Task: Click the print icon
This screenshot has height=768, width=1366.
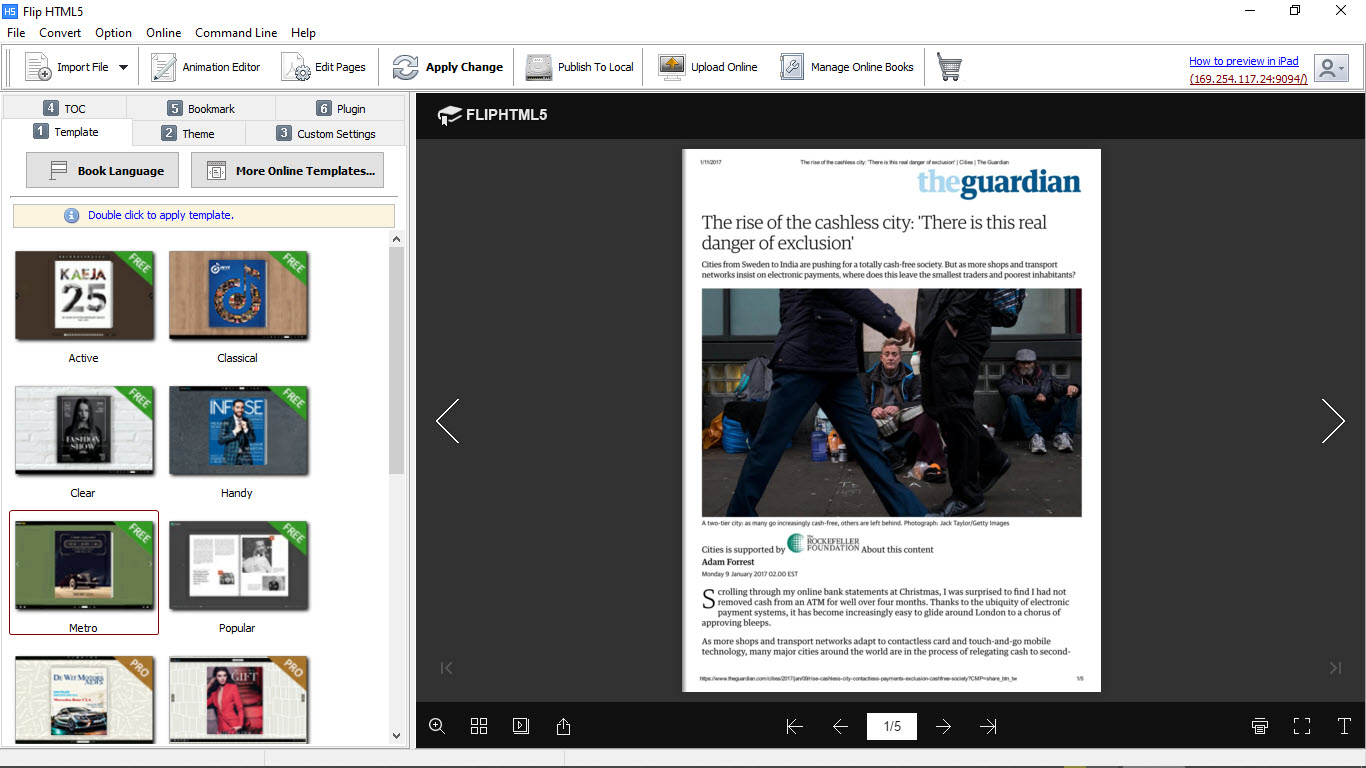Action: 1260,726
